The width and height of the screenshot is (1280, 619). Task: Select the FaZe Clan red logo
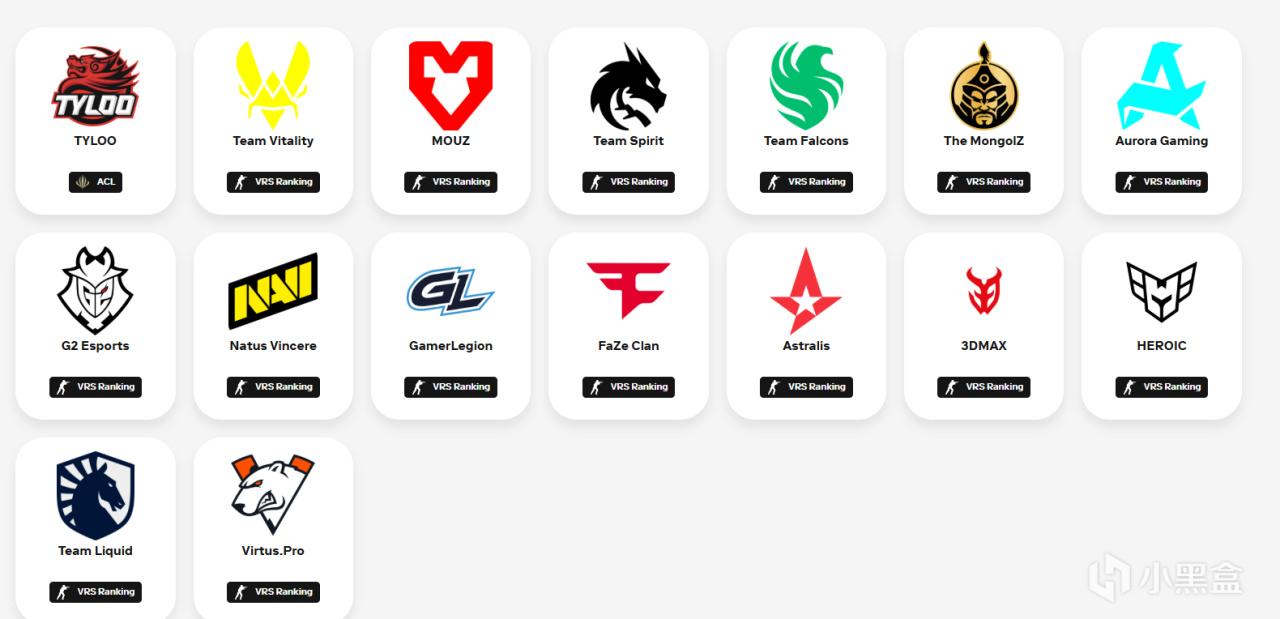click(x=628, y=291)
